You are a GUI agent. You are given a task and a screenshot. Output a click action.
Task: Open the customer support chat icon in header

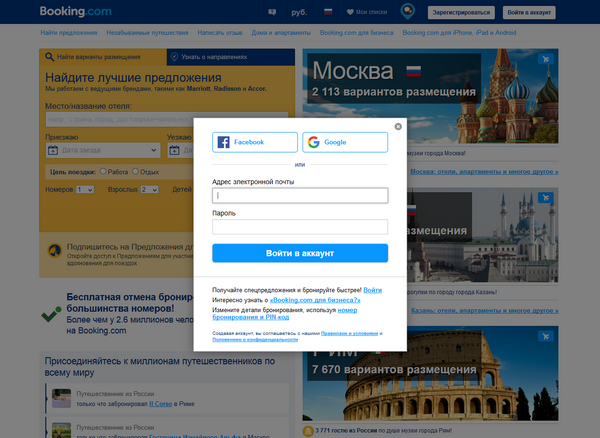coord(272,12)
